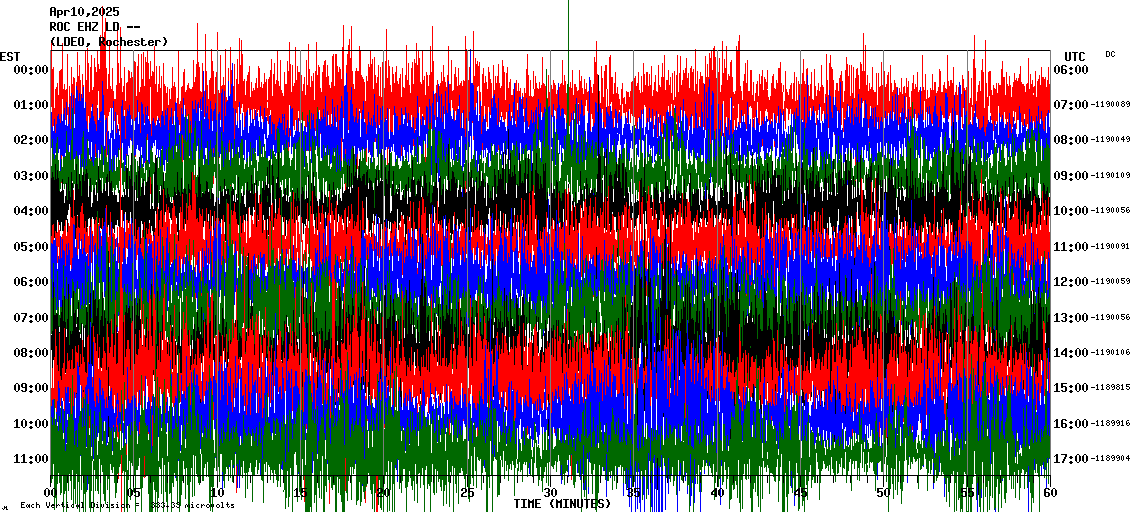Click the 10:00 UTC row label

pyautogui.click(x=1070, y=211)
